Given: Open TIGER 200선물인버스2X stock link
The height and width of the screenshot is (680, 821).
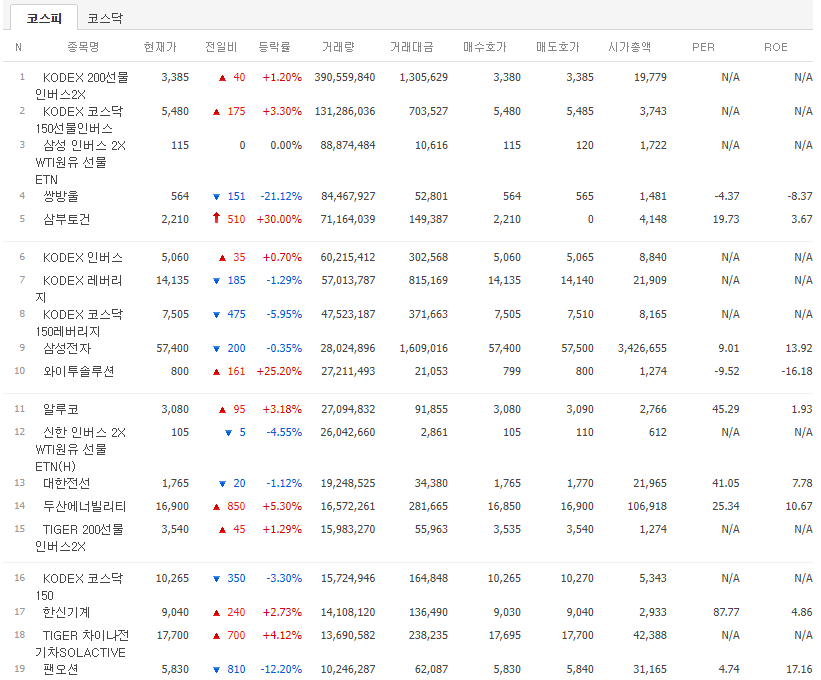Looking at the screenshot, I should [x=80, y=538].
